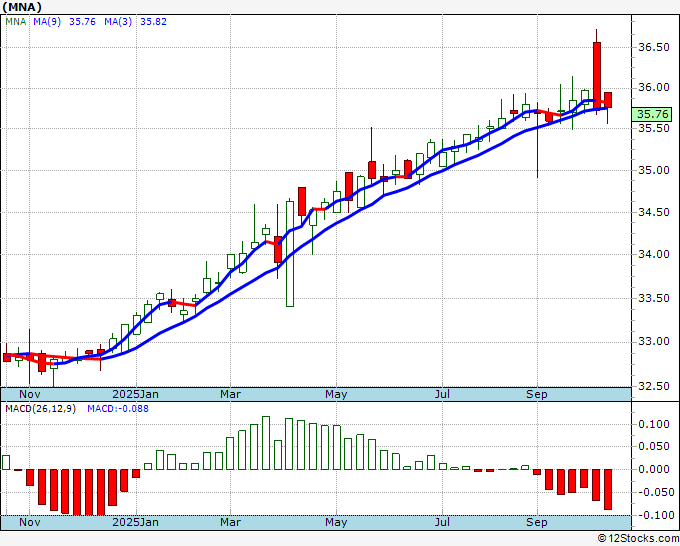
Task: Click the 34.50 price axis label
Action: point(654,213)
